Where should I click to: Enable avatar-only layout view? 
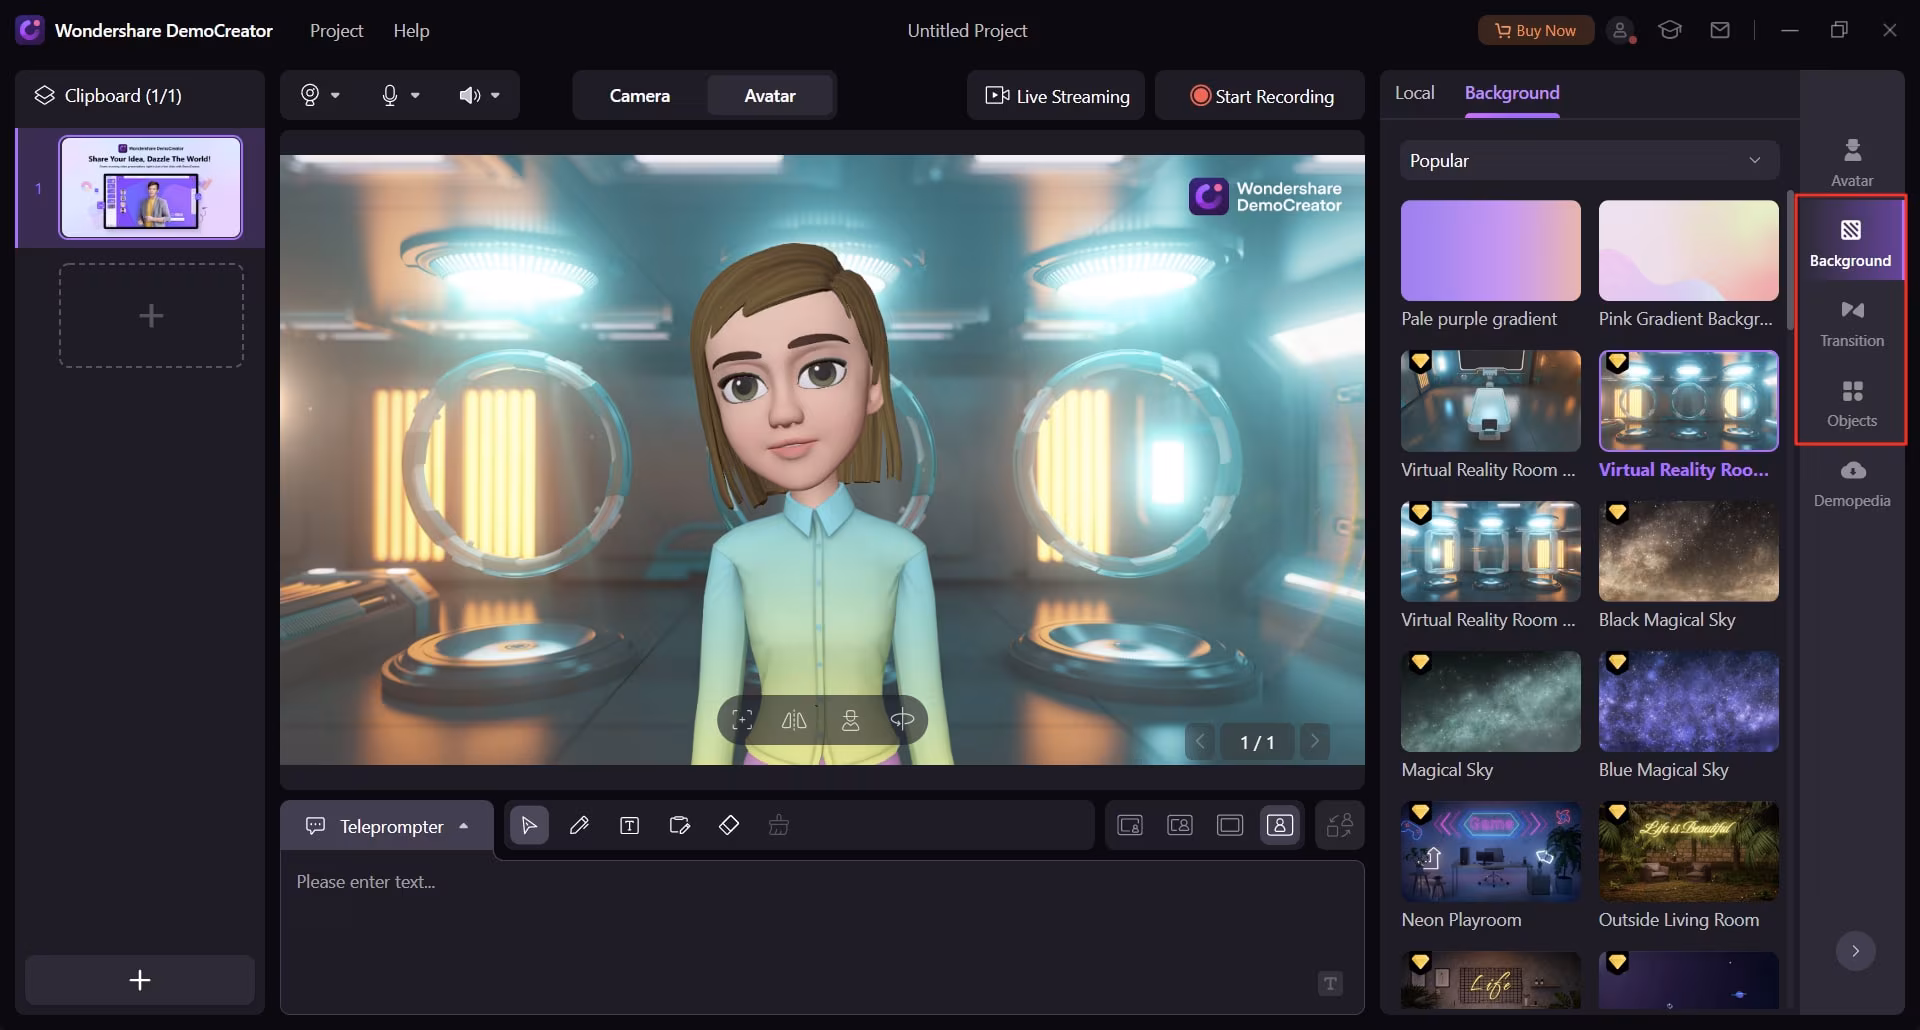pyautogui.click(x=1280, y=826)
